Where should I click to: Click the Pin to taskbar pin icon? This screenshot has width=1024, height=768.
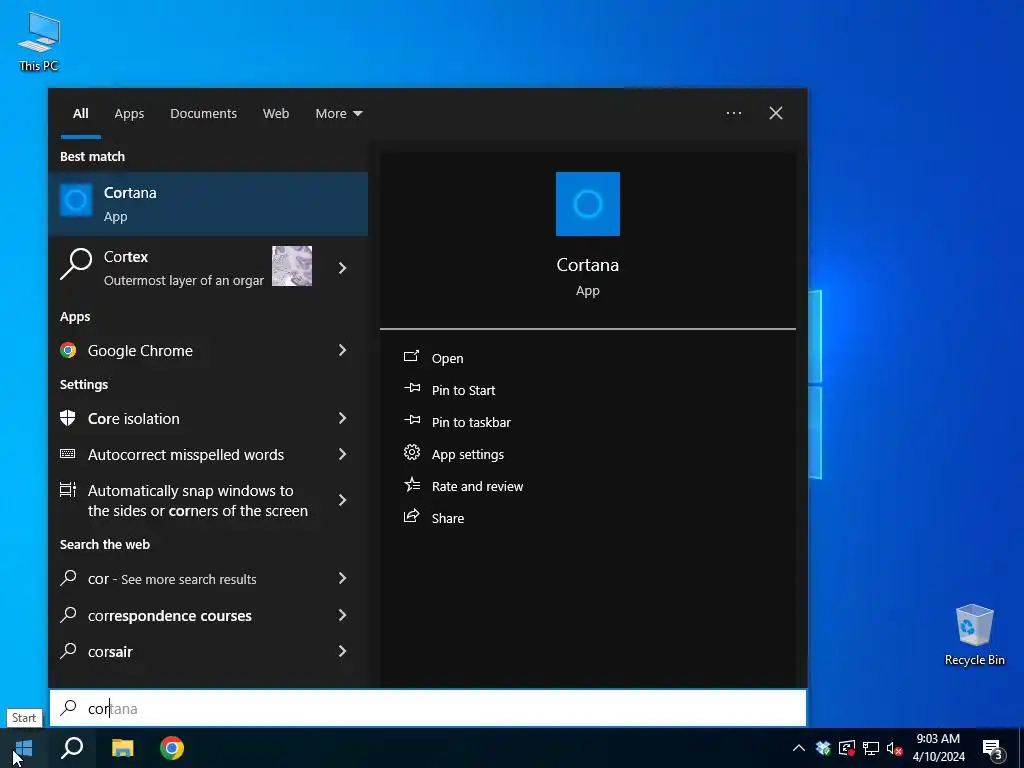coord(411,420)
